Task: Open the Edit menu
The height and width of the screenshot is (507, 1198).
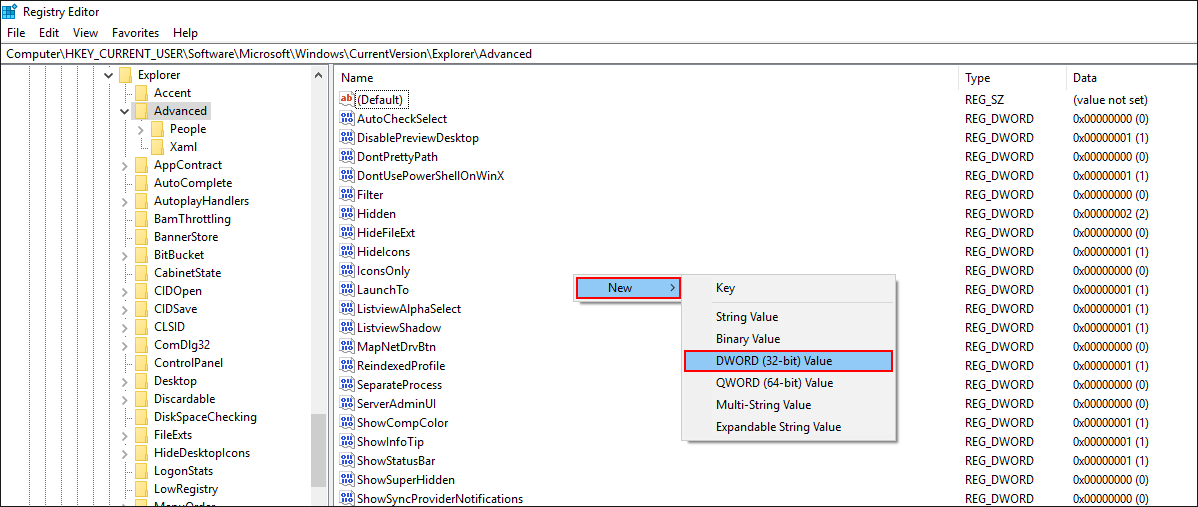Action: tap(49, 33)
